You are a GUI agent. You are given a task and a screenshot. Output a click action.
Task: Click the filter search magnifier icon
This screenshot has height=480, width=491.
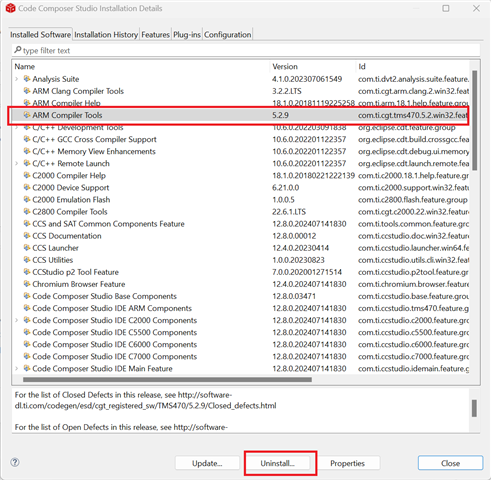tap(18, 50)
